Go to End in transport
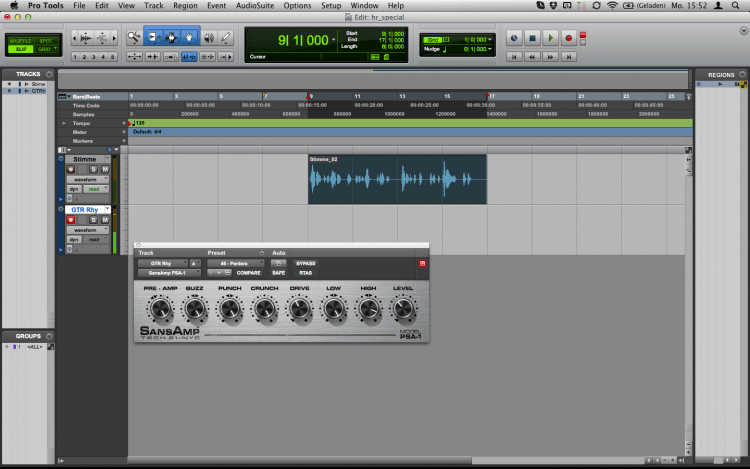The image size is (750, 469). tap(569, 57)
